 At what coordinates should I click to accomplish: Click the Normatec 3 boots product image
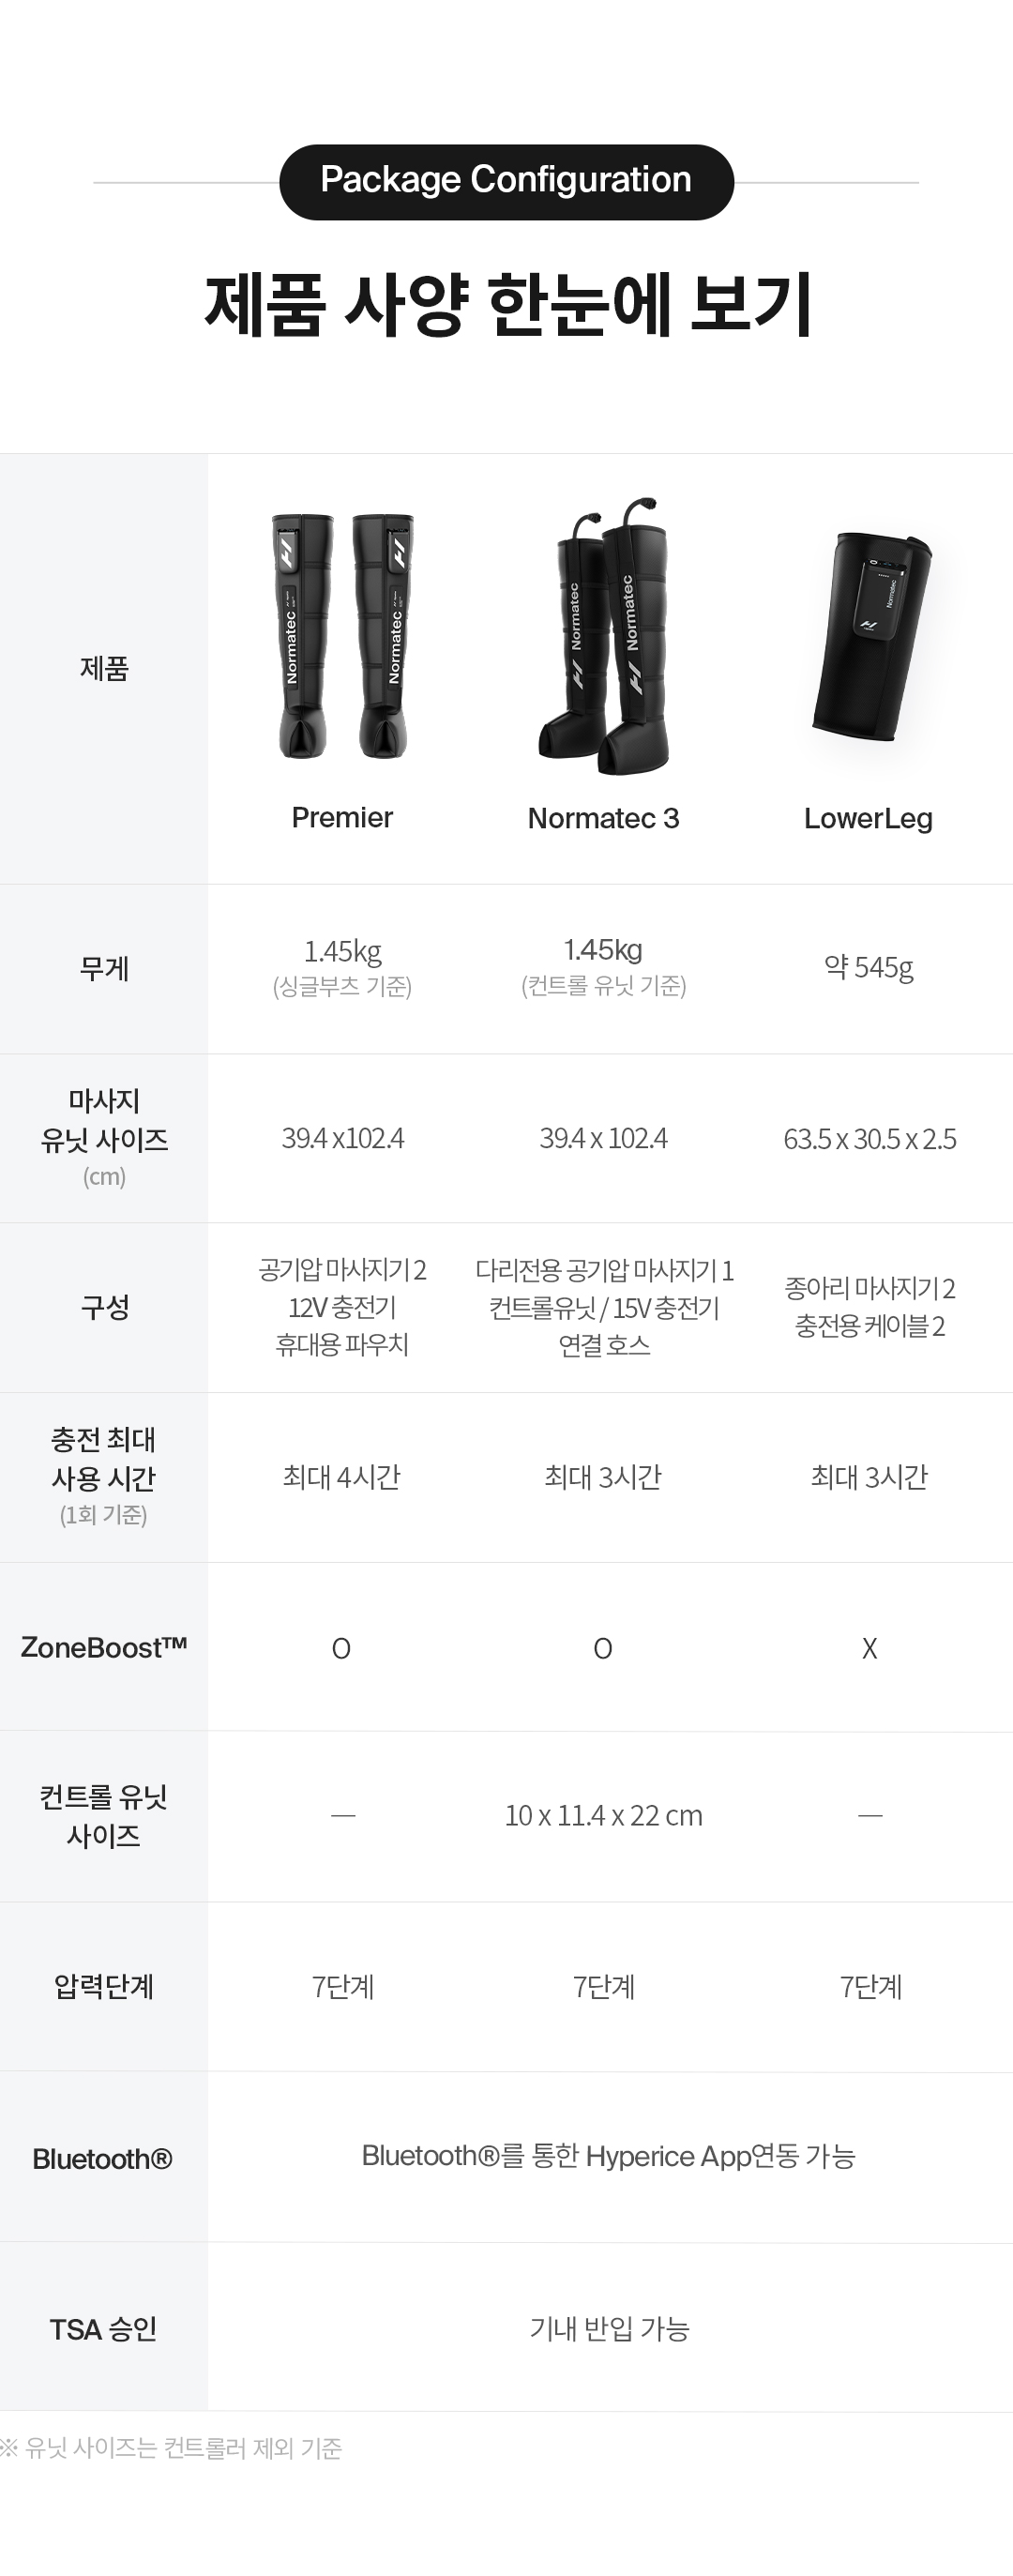(x=604, y=636)
